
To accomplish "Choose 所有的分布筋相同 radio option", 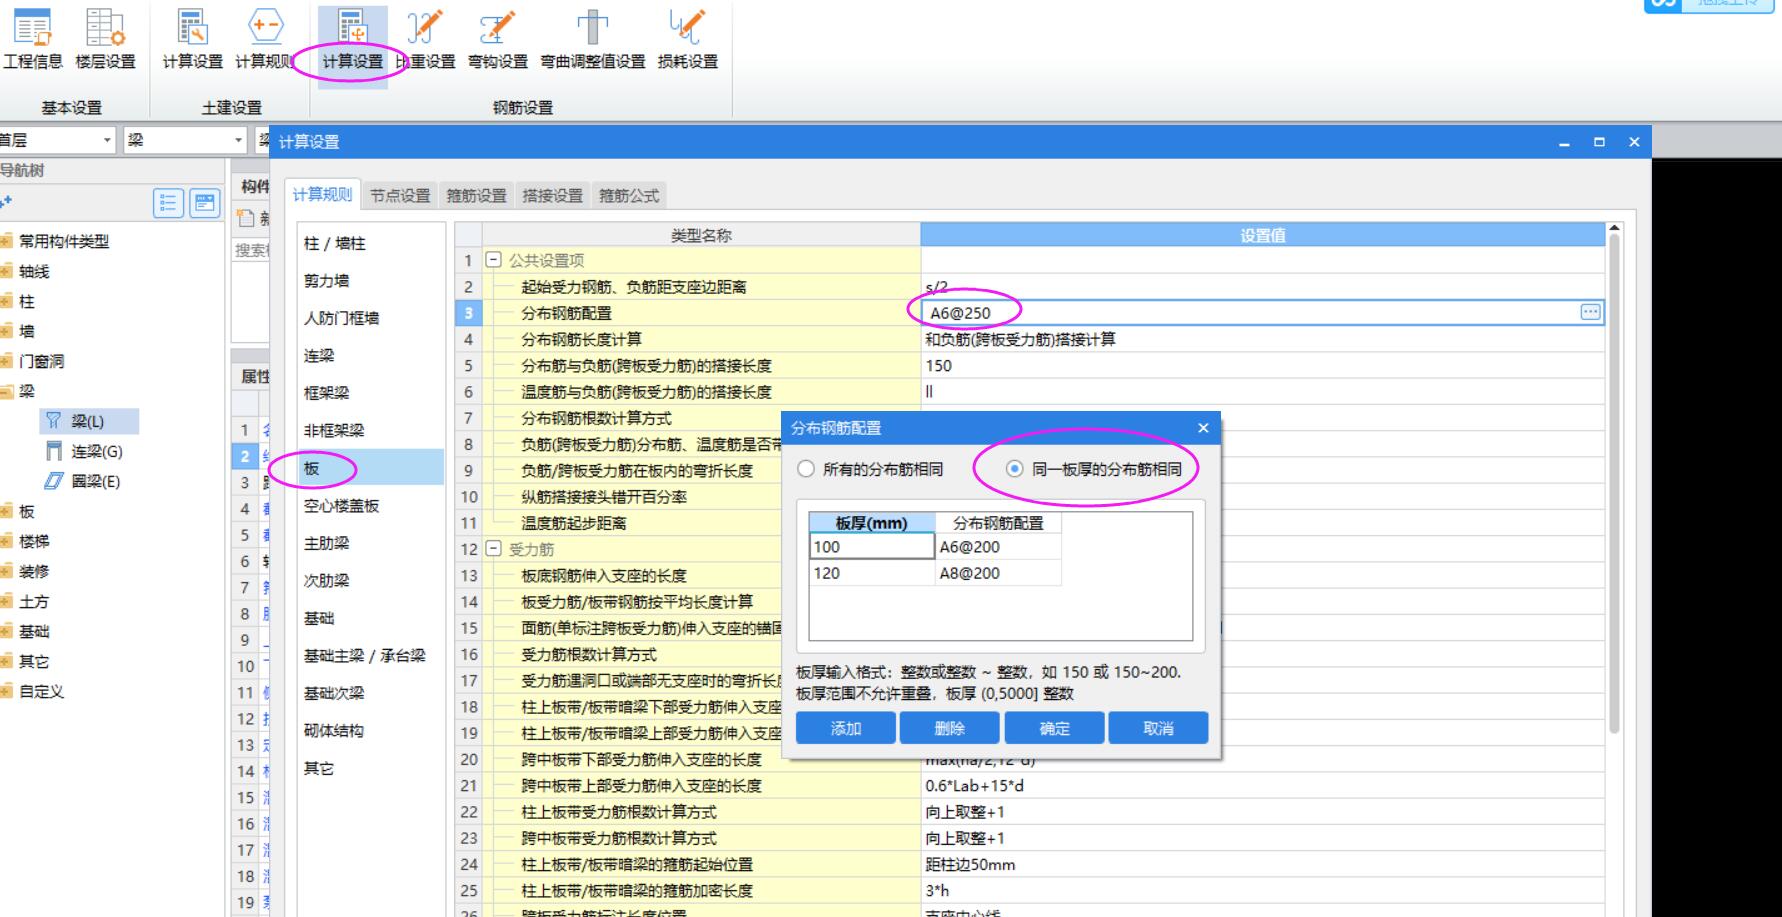I will point(806,469).
